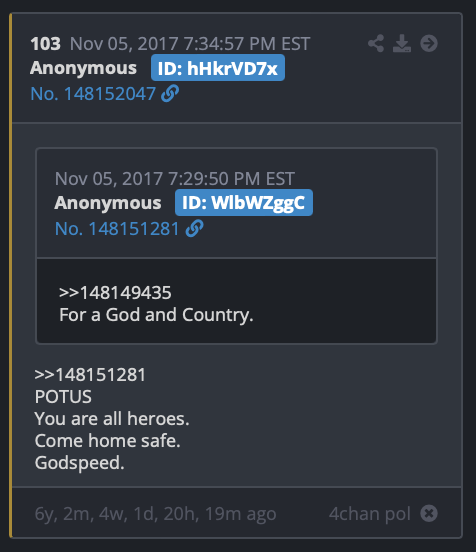Select the ID: hHkrVD7x badge
The width and height of the screenshot is (476, 552).
coord(218,68)
